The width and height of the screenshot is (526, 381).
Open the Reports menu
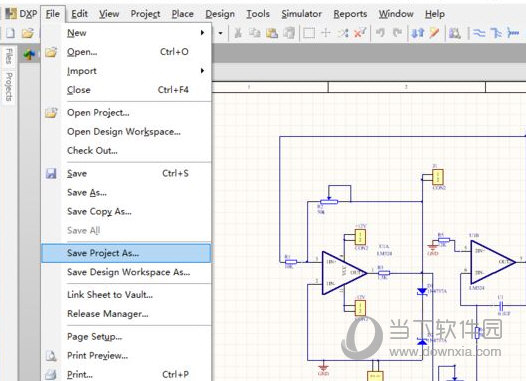click(x=350, y=14)
